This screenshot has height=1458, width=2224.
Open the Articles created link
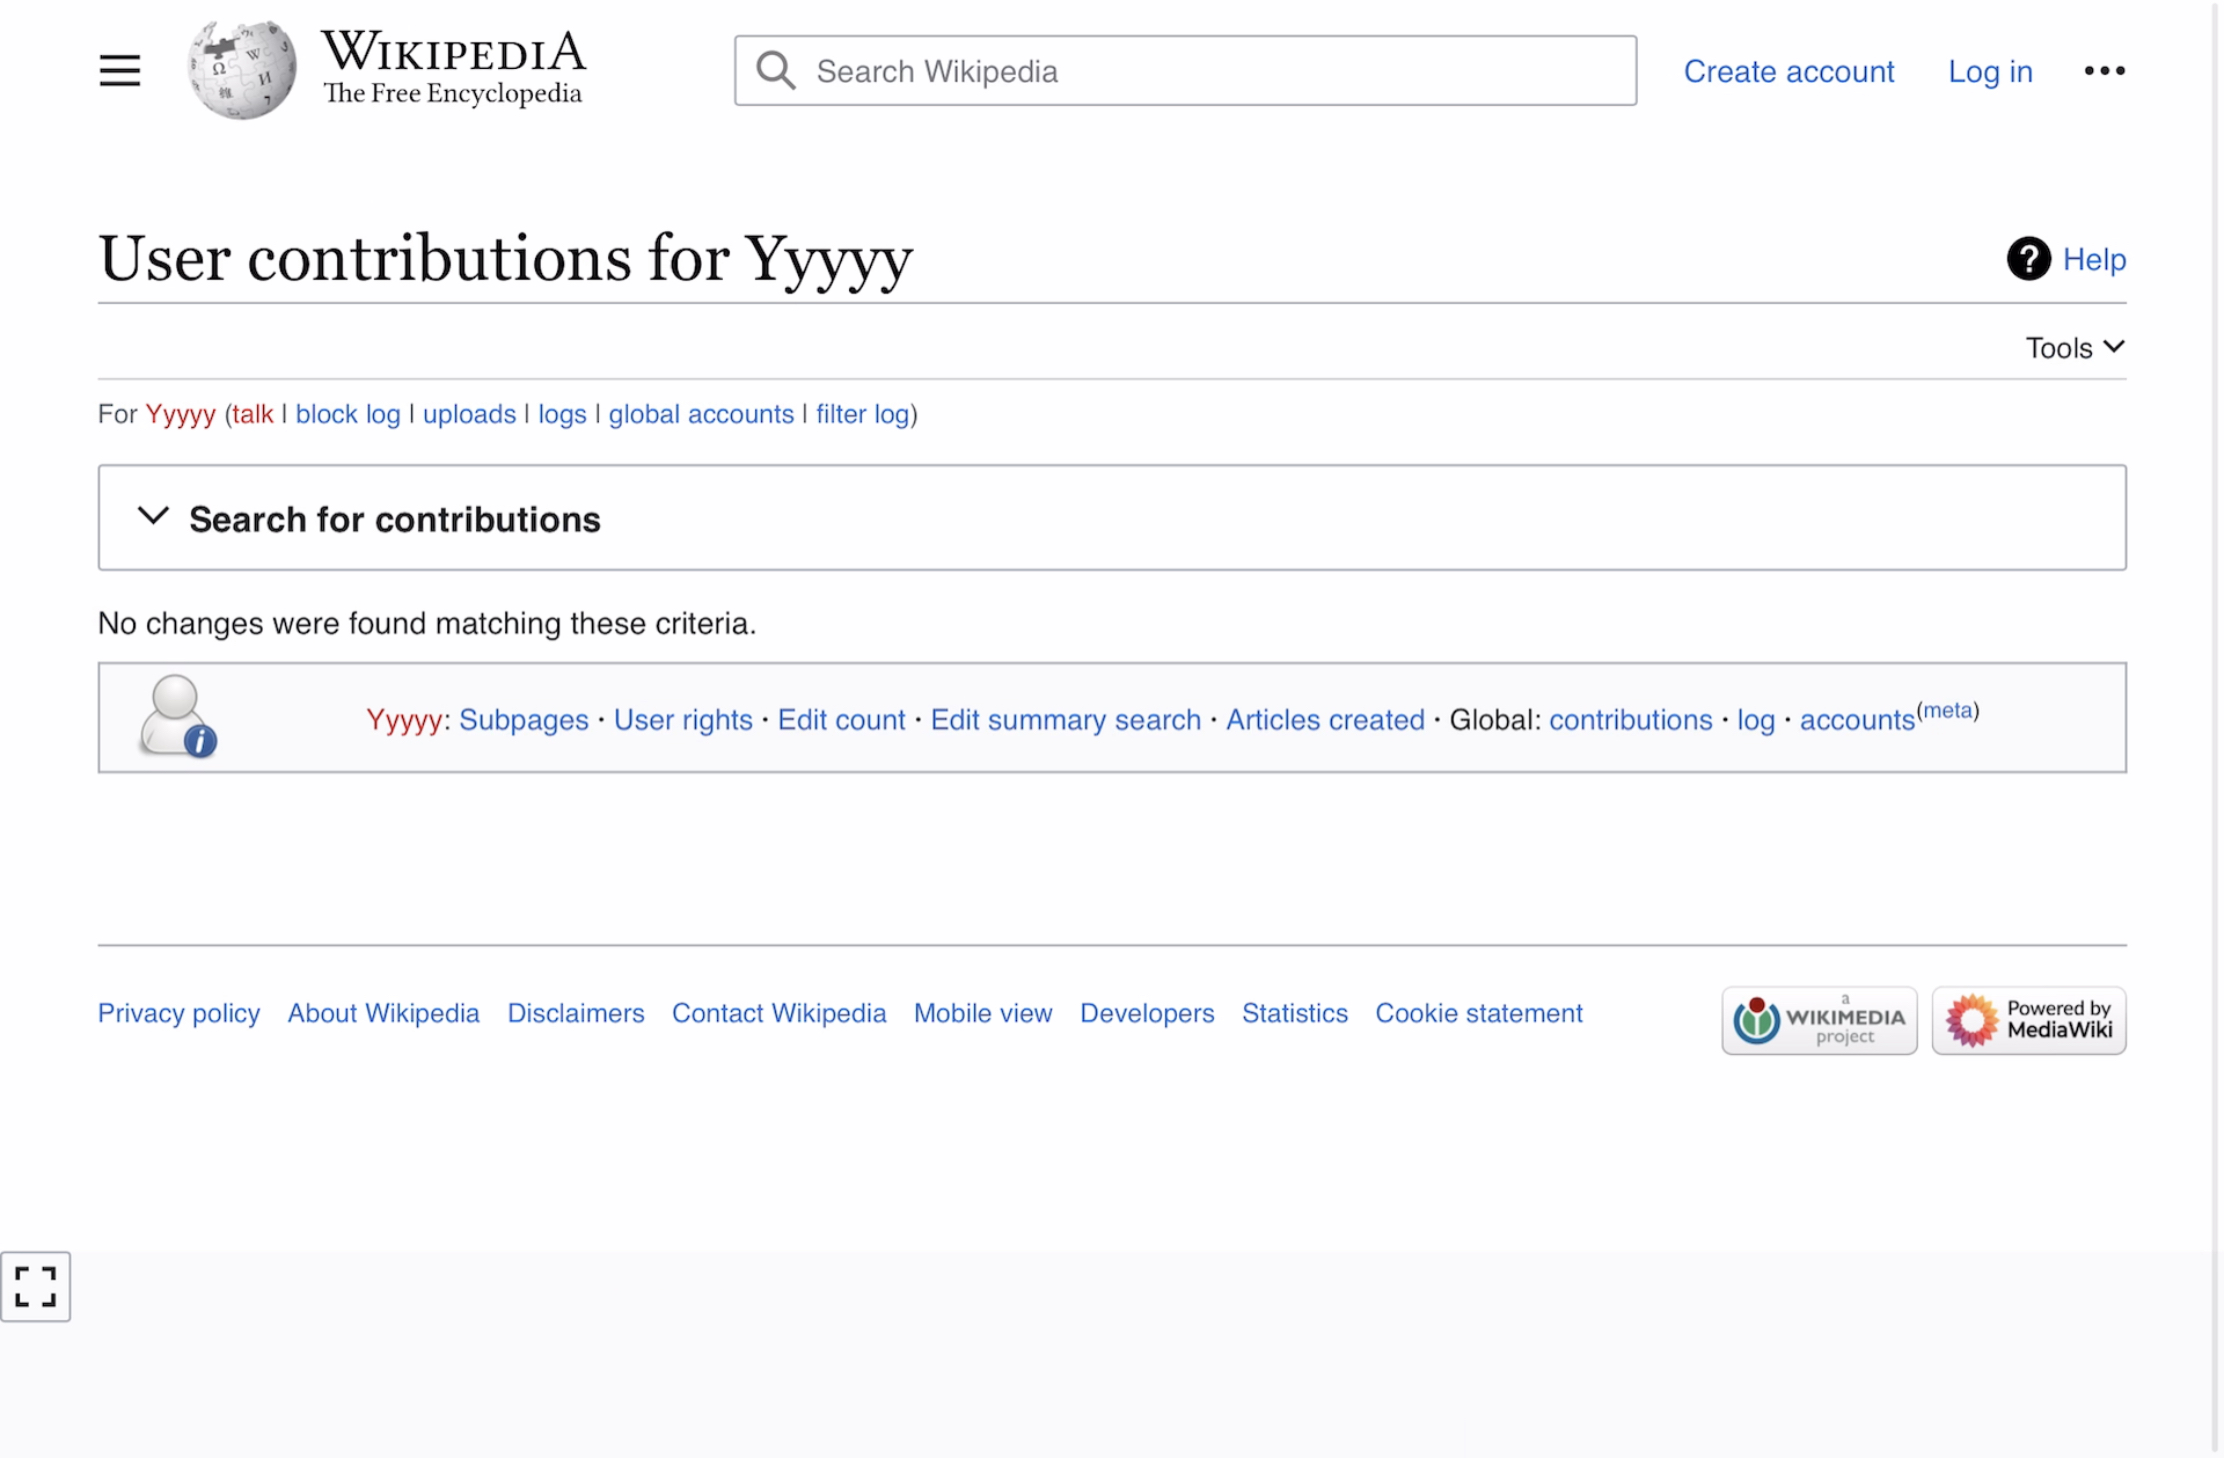point(1325,720)
